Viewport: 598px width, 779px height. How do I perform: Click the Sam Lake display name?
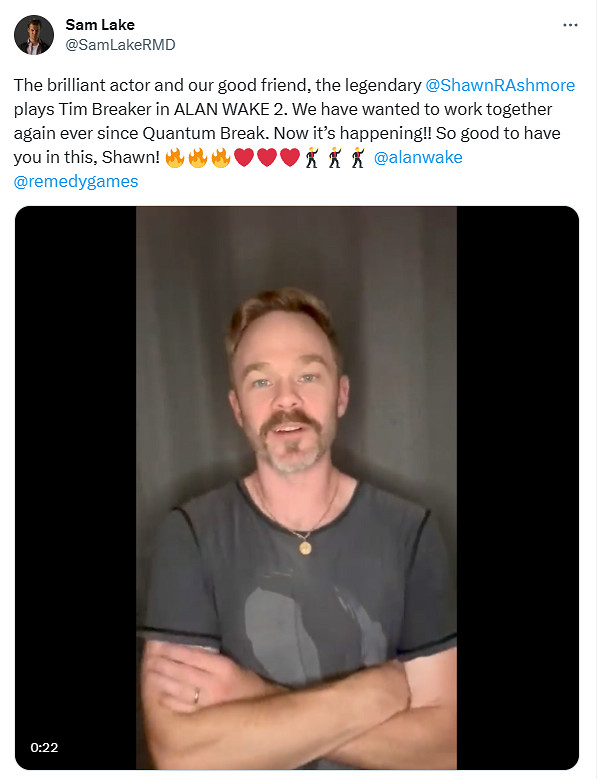(100, 24)
